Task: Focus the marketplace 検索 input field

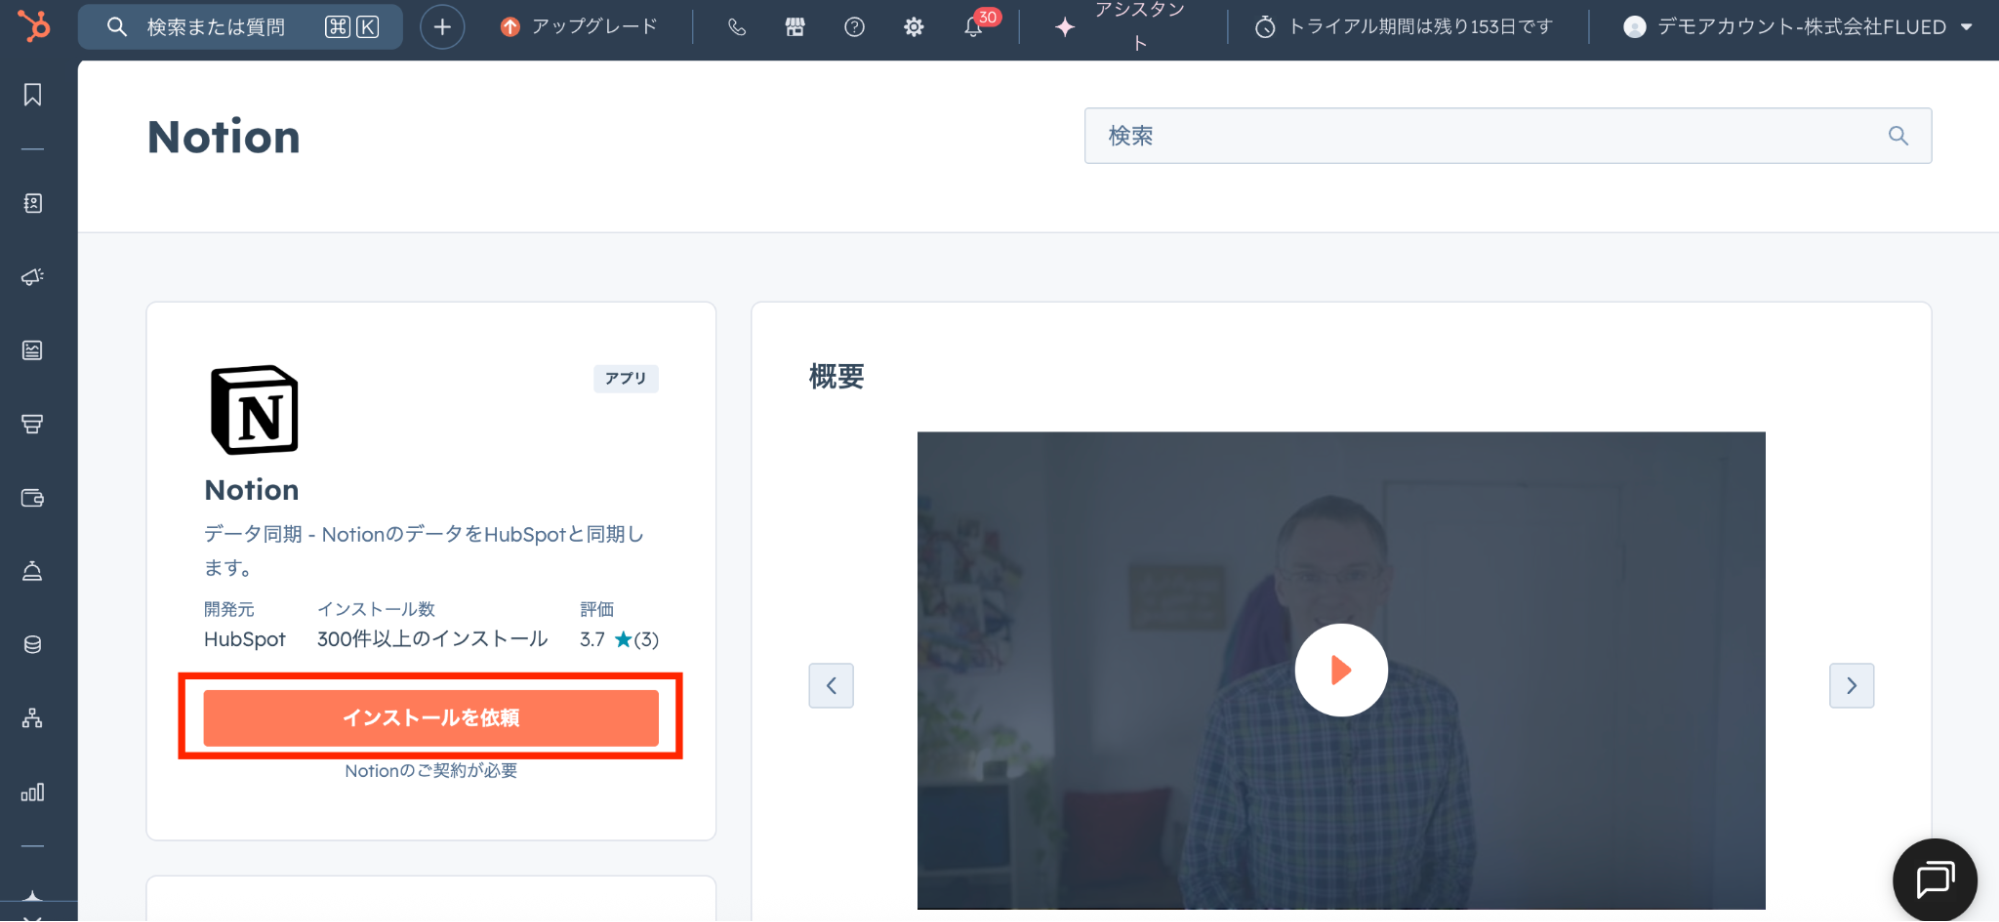Action: point(1508,136)
